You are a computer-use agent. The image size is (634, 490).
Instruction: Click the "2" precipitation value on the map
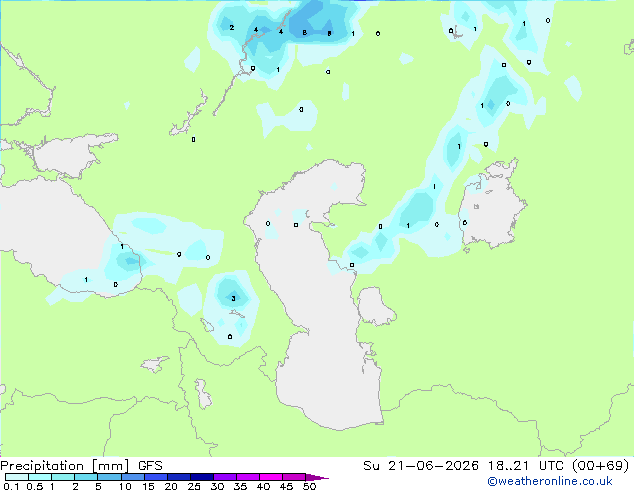click(232, 27)
